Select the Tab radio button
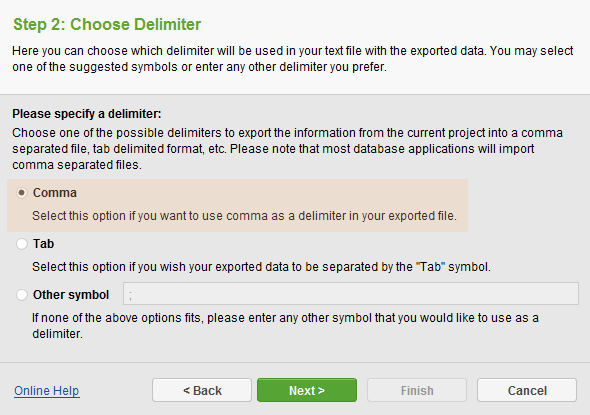Viewport: 590px width, 415px height. click(x=22, y=244)
